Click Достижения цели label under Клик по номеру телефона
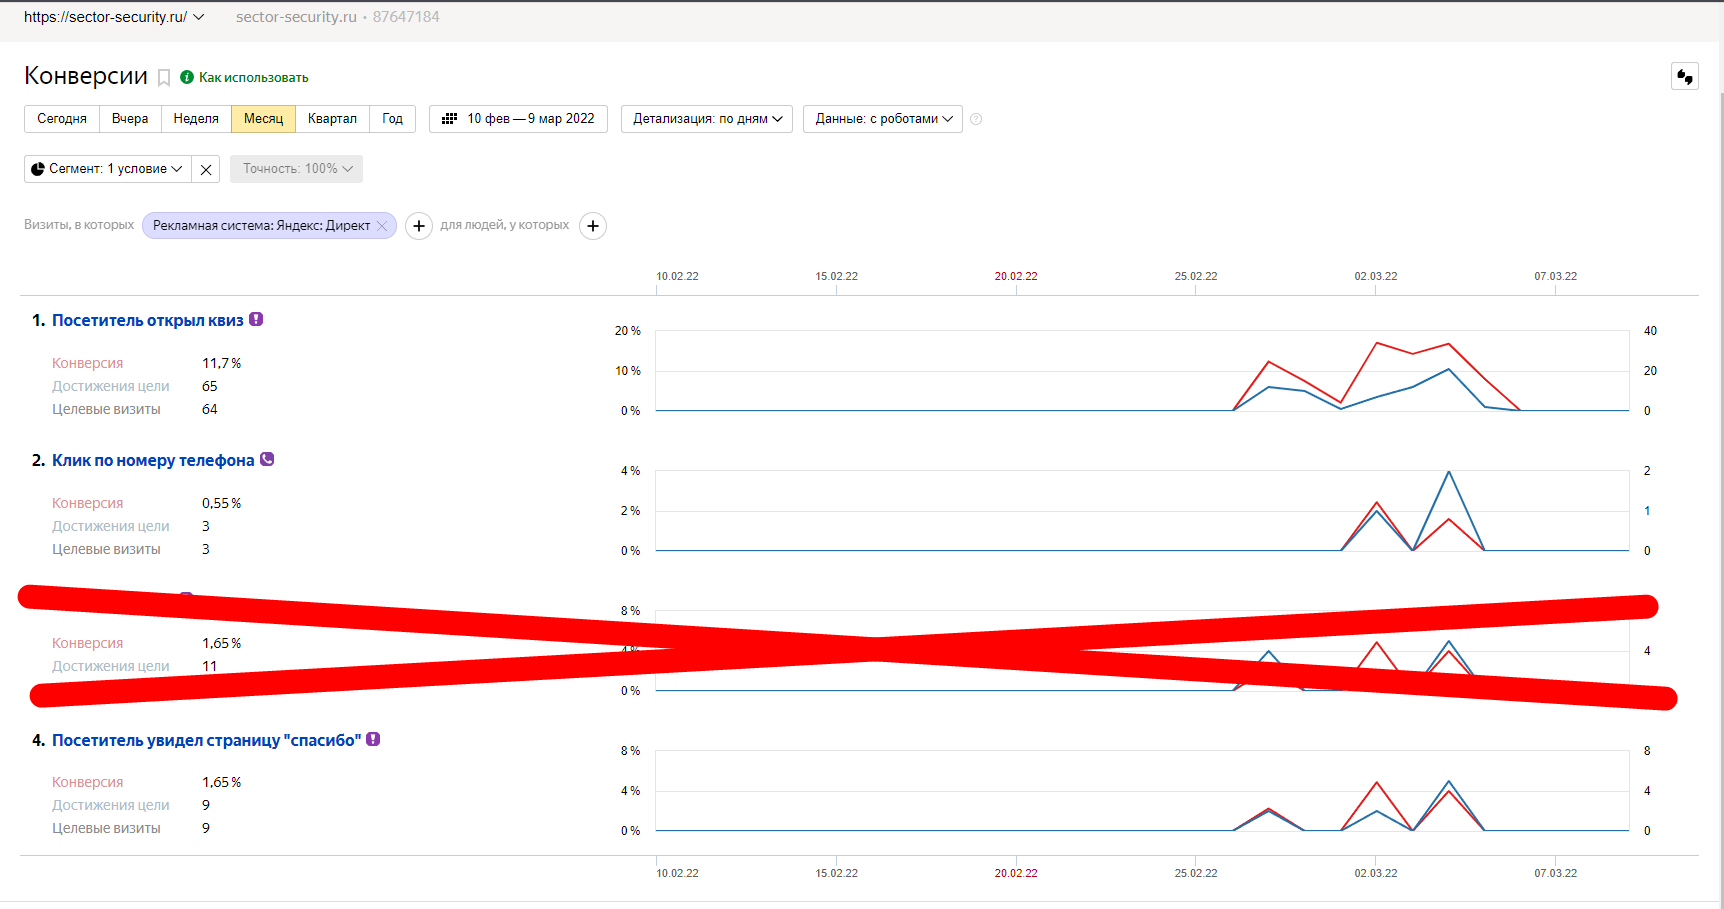Image resolution: width=1724 pixels, height=909 pixels. click(111, 526)
